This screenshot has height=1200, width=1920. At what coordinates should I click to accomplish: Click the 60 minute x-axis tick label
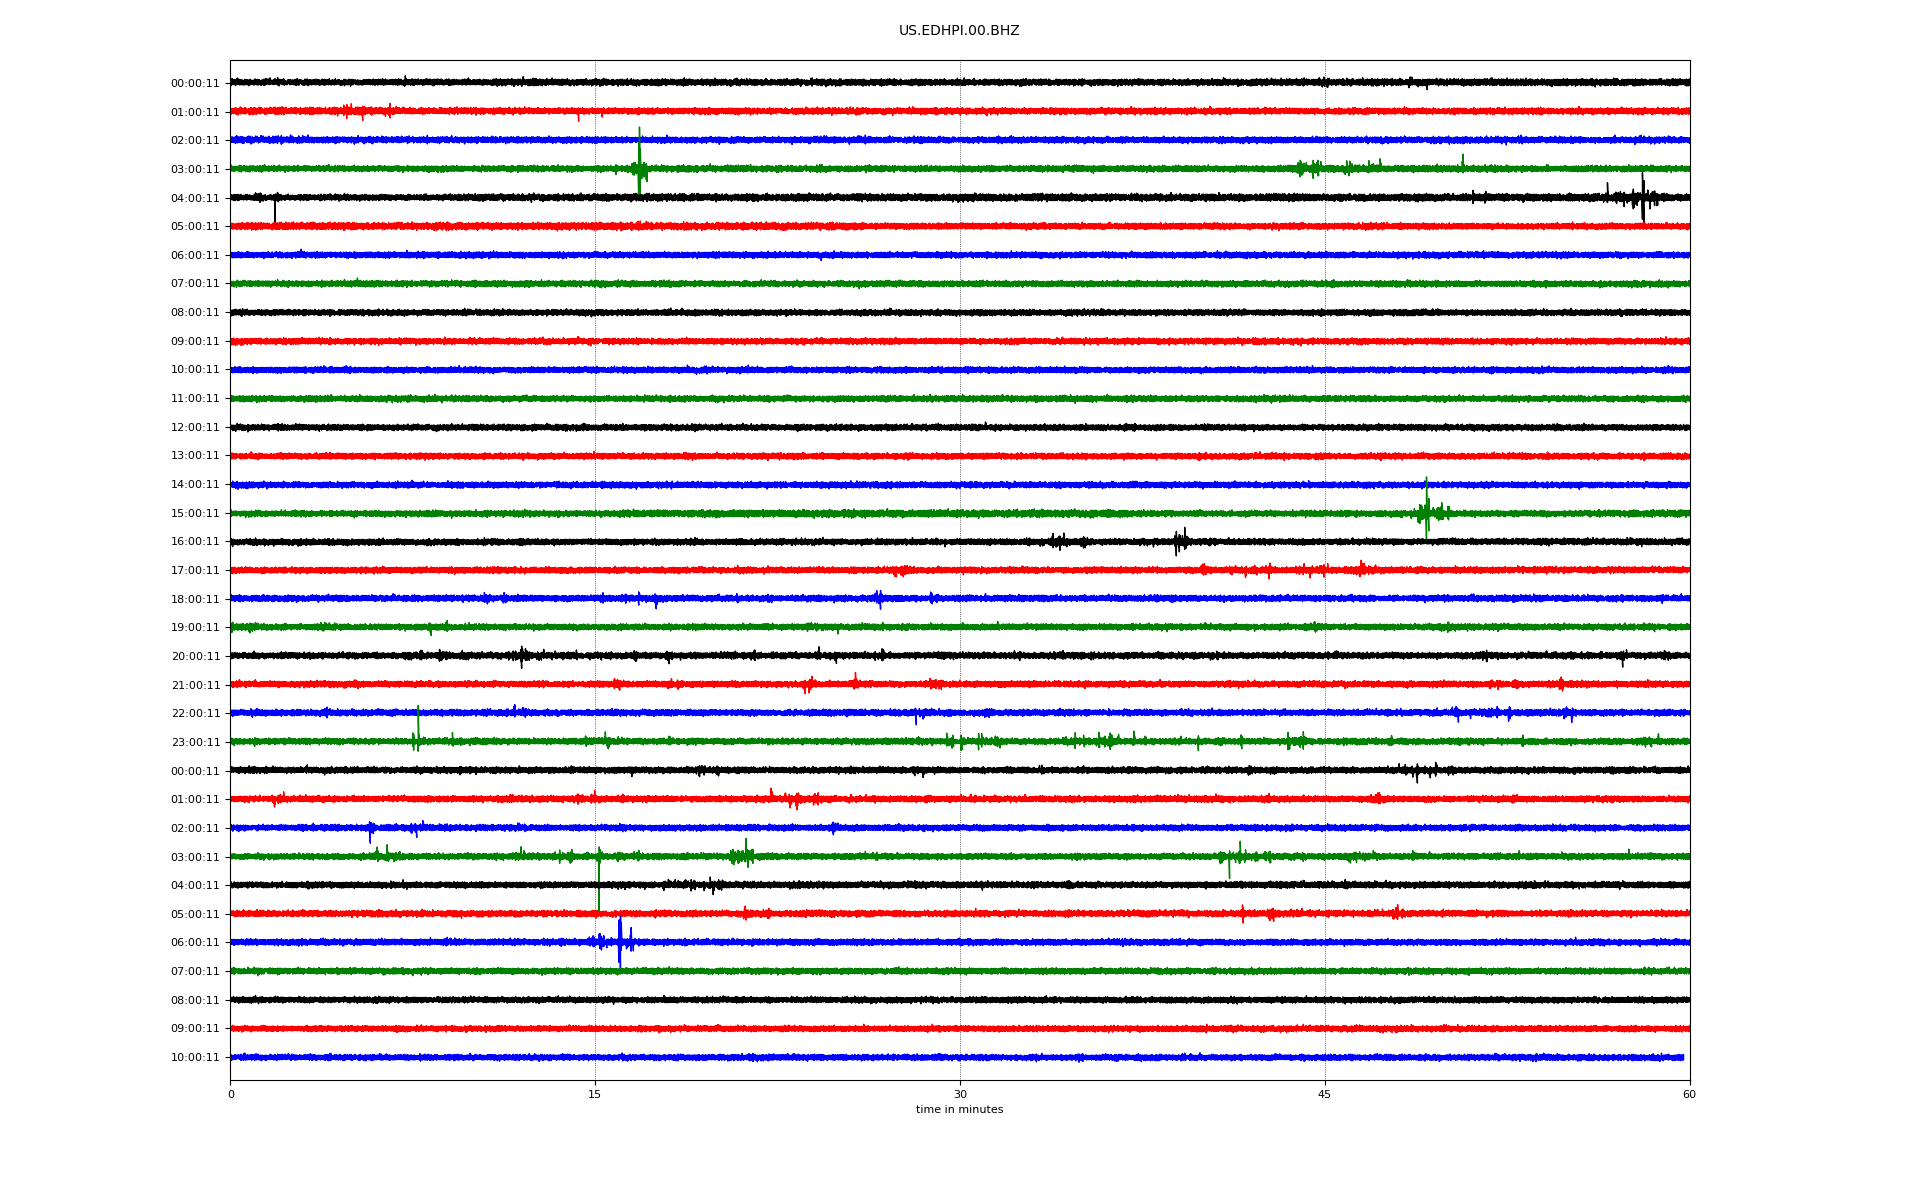pyautogui.click(x=1689, y=1094)
